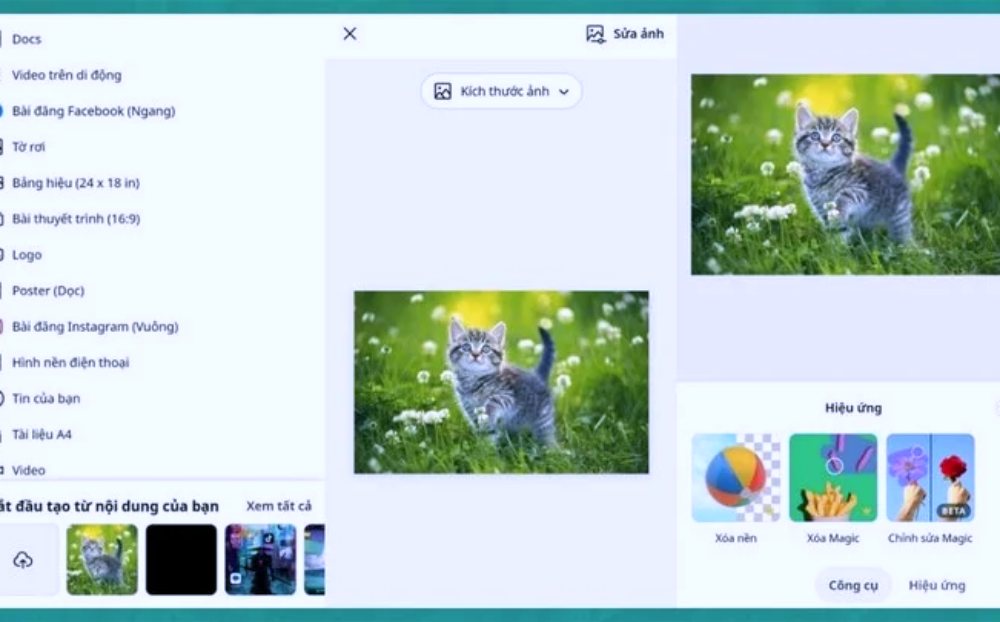Viewport: 1000px width, 622px height.
Task: Choose Bài đăng Facebook (Ngang) option
Action: [x=93, y=111]
